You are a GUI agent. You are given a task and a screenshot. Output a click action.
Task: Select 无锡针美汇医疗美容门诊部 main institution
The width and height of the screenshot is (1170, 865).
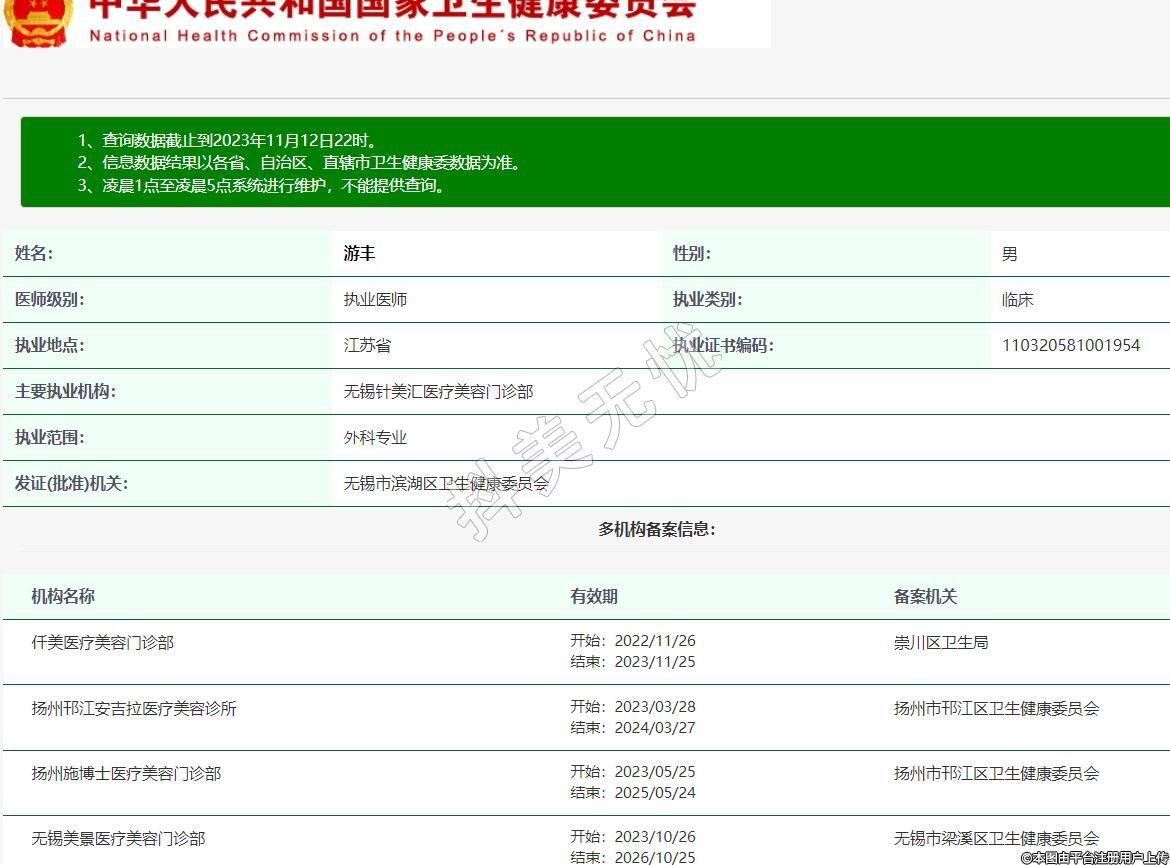coord(438,392)
